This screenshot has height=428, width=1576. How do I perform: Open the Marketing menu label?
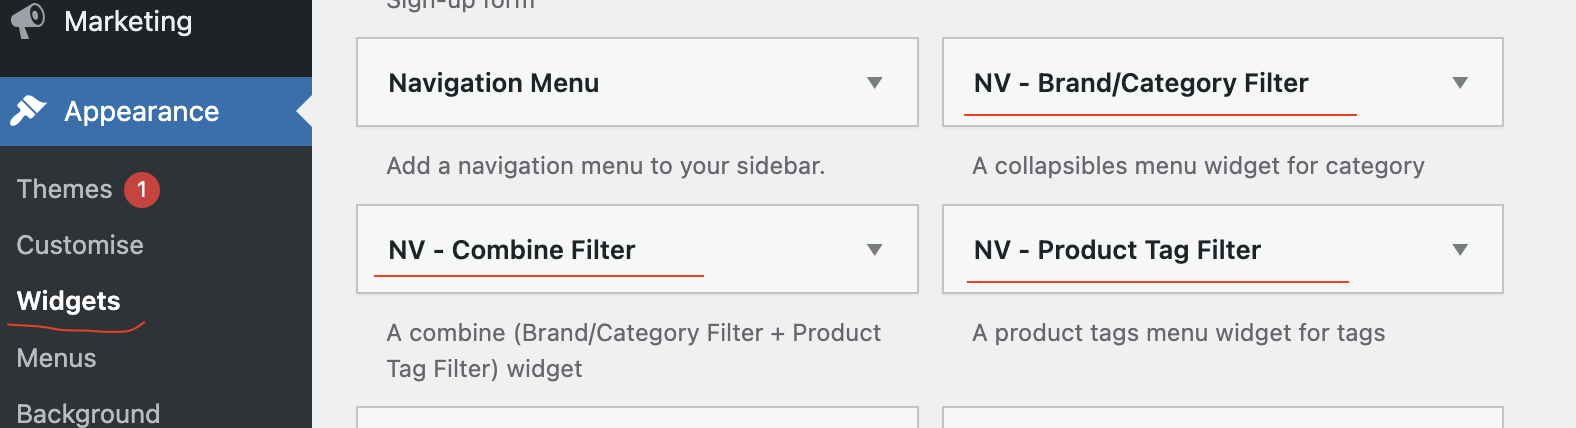point(128,21)
